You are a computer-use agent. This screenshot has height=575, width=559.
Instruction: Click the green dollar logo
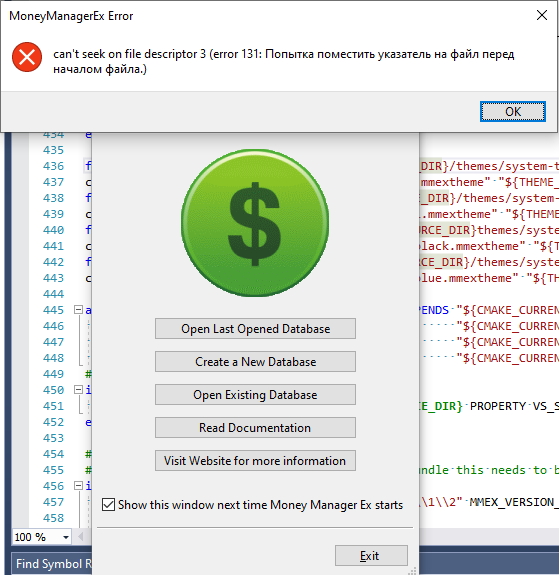[255, 223]
